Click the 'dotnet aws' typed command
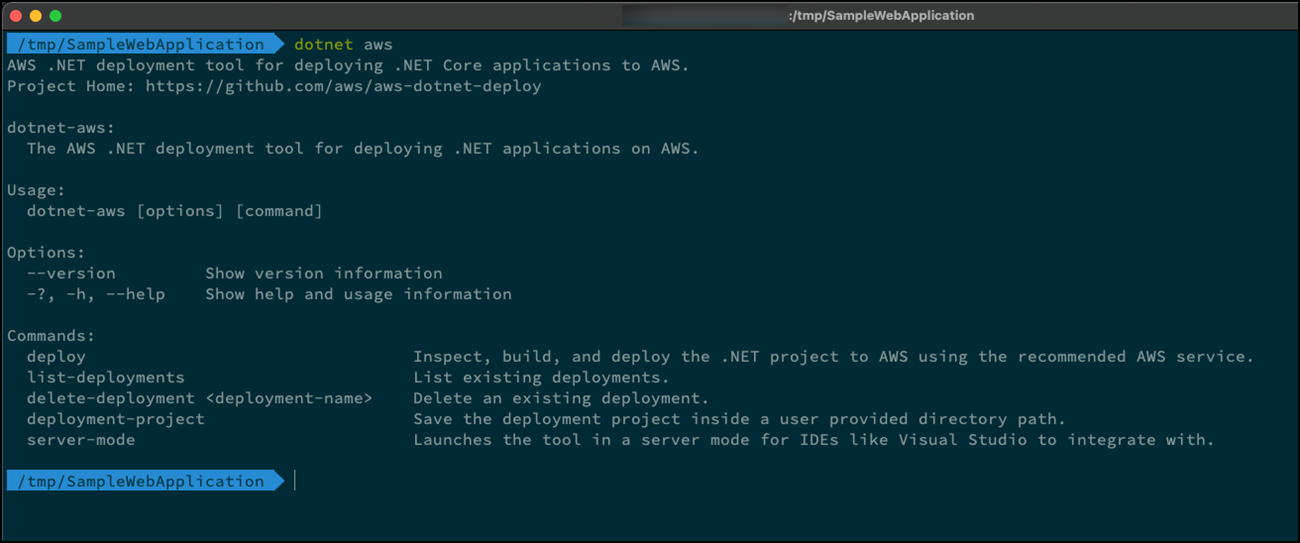 click(x=343, y=44)
